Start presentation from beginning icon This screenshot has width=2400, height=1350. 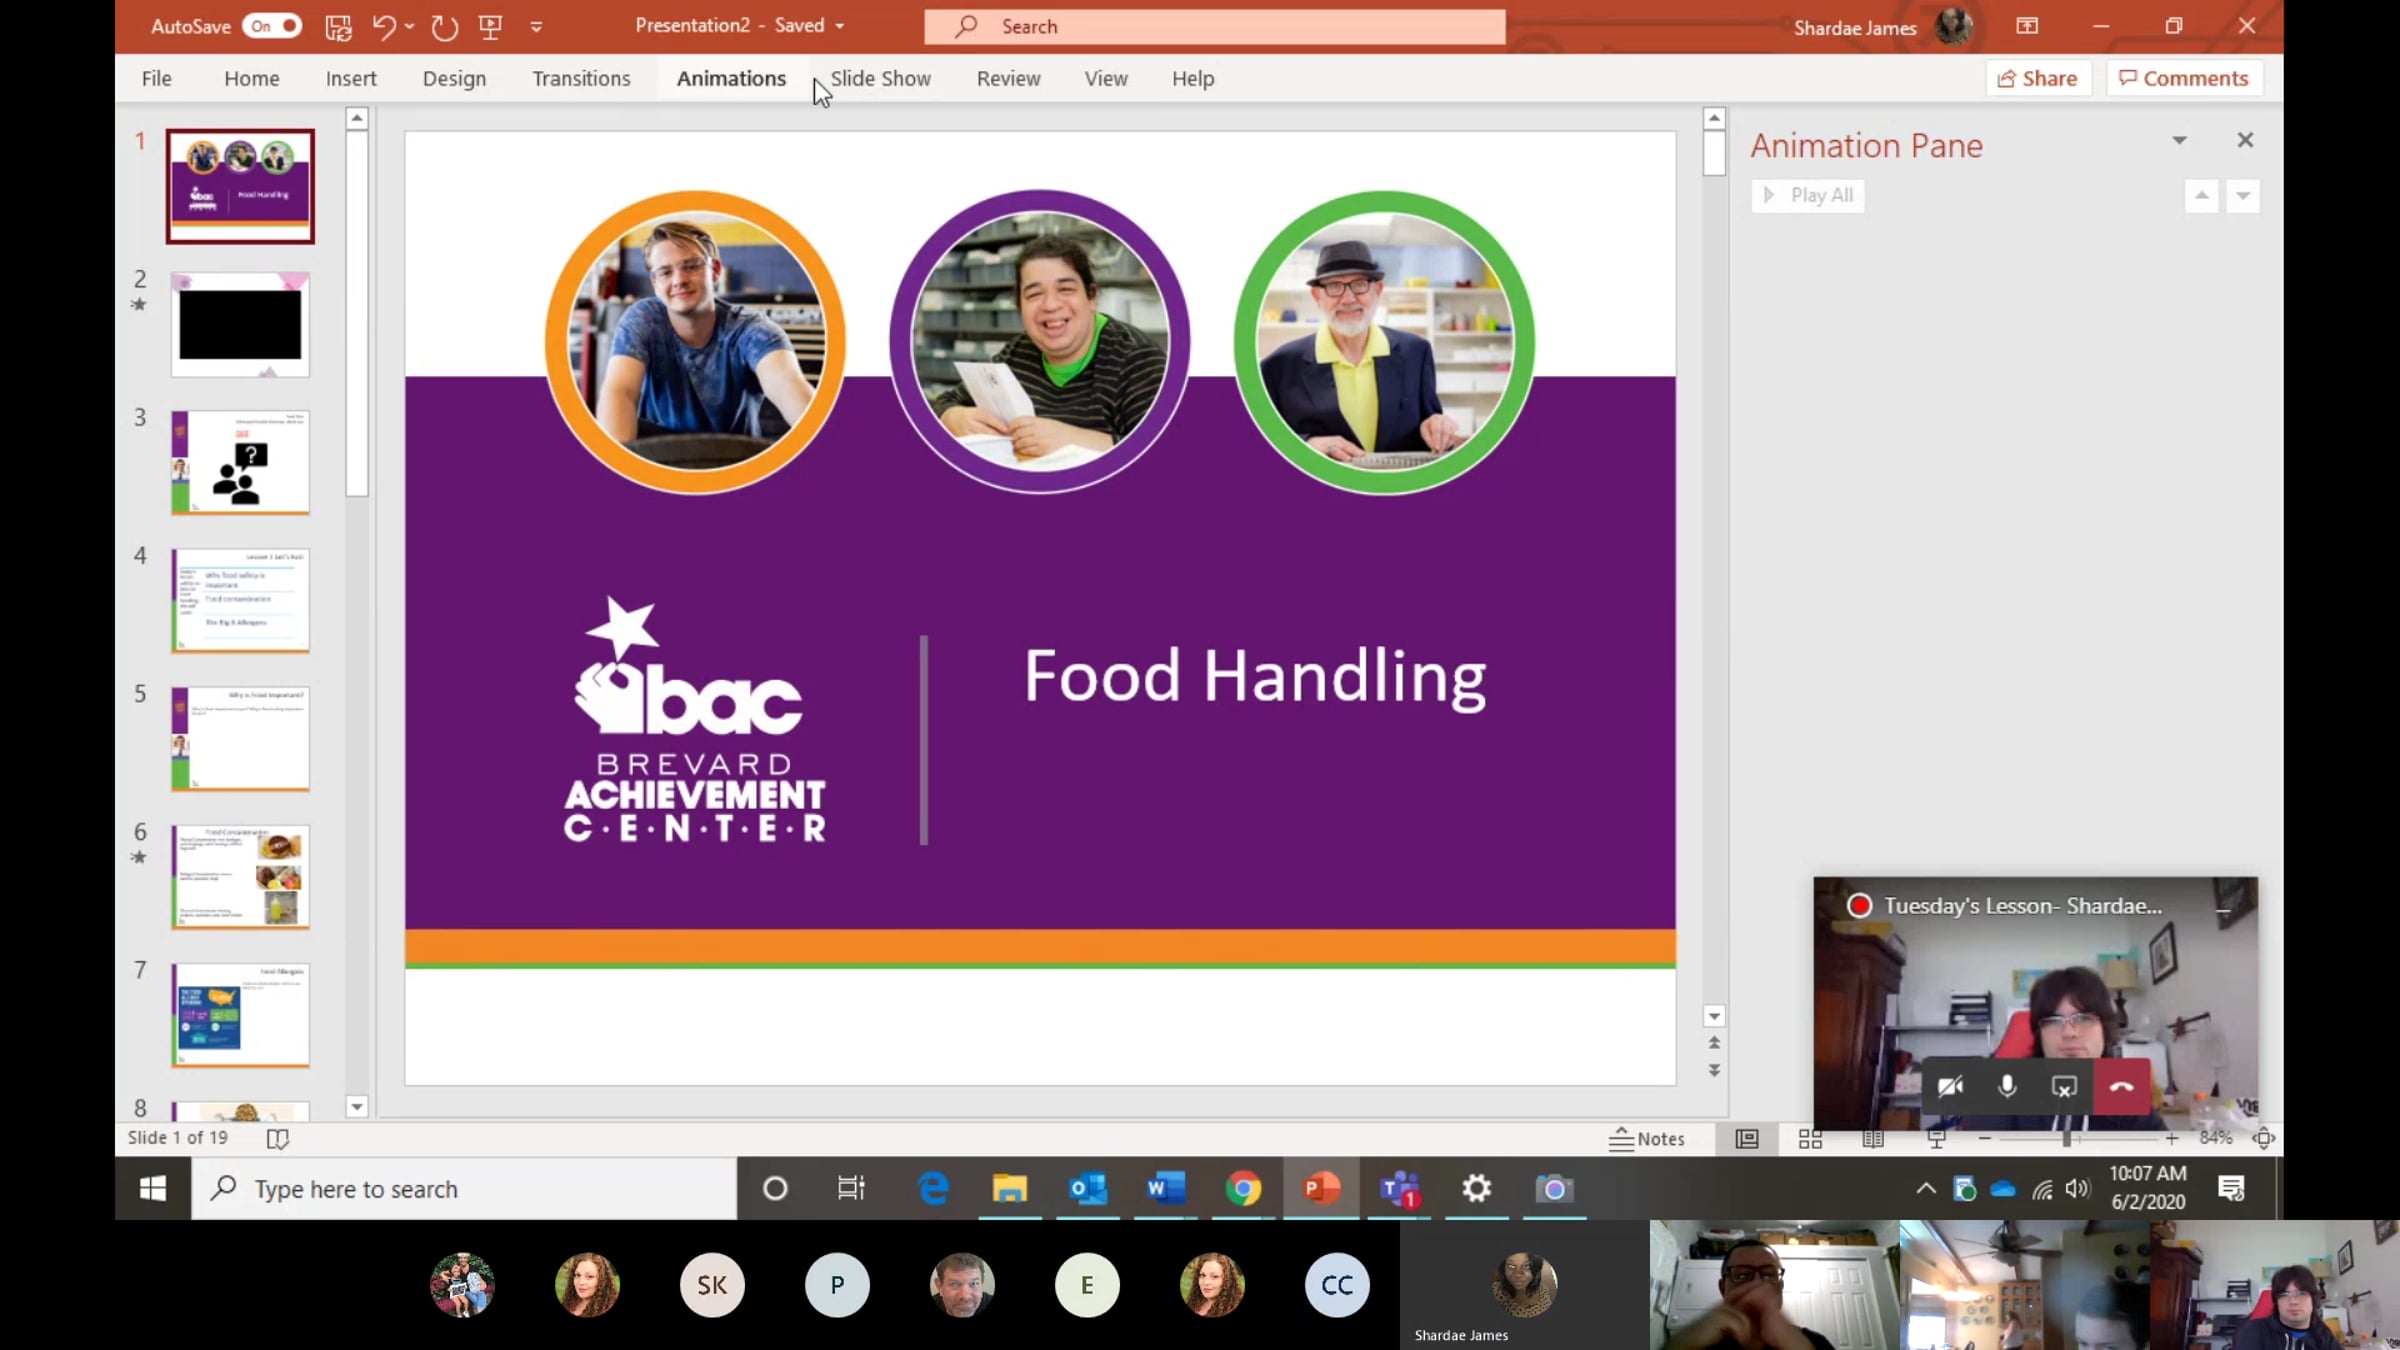pyautogui.click(x=490, y=27)
